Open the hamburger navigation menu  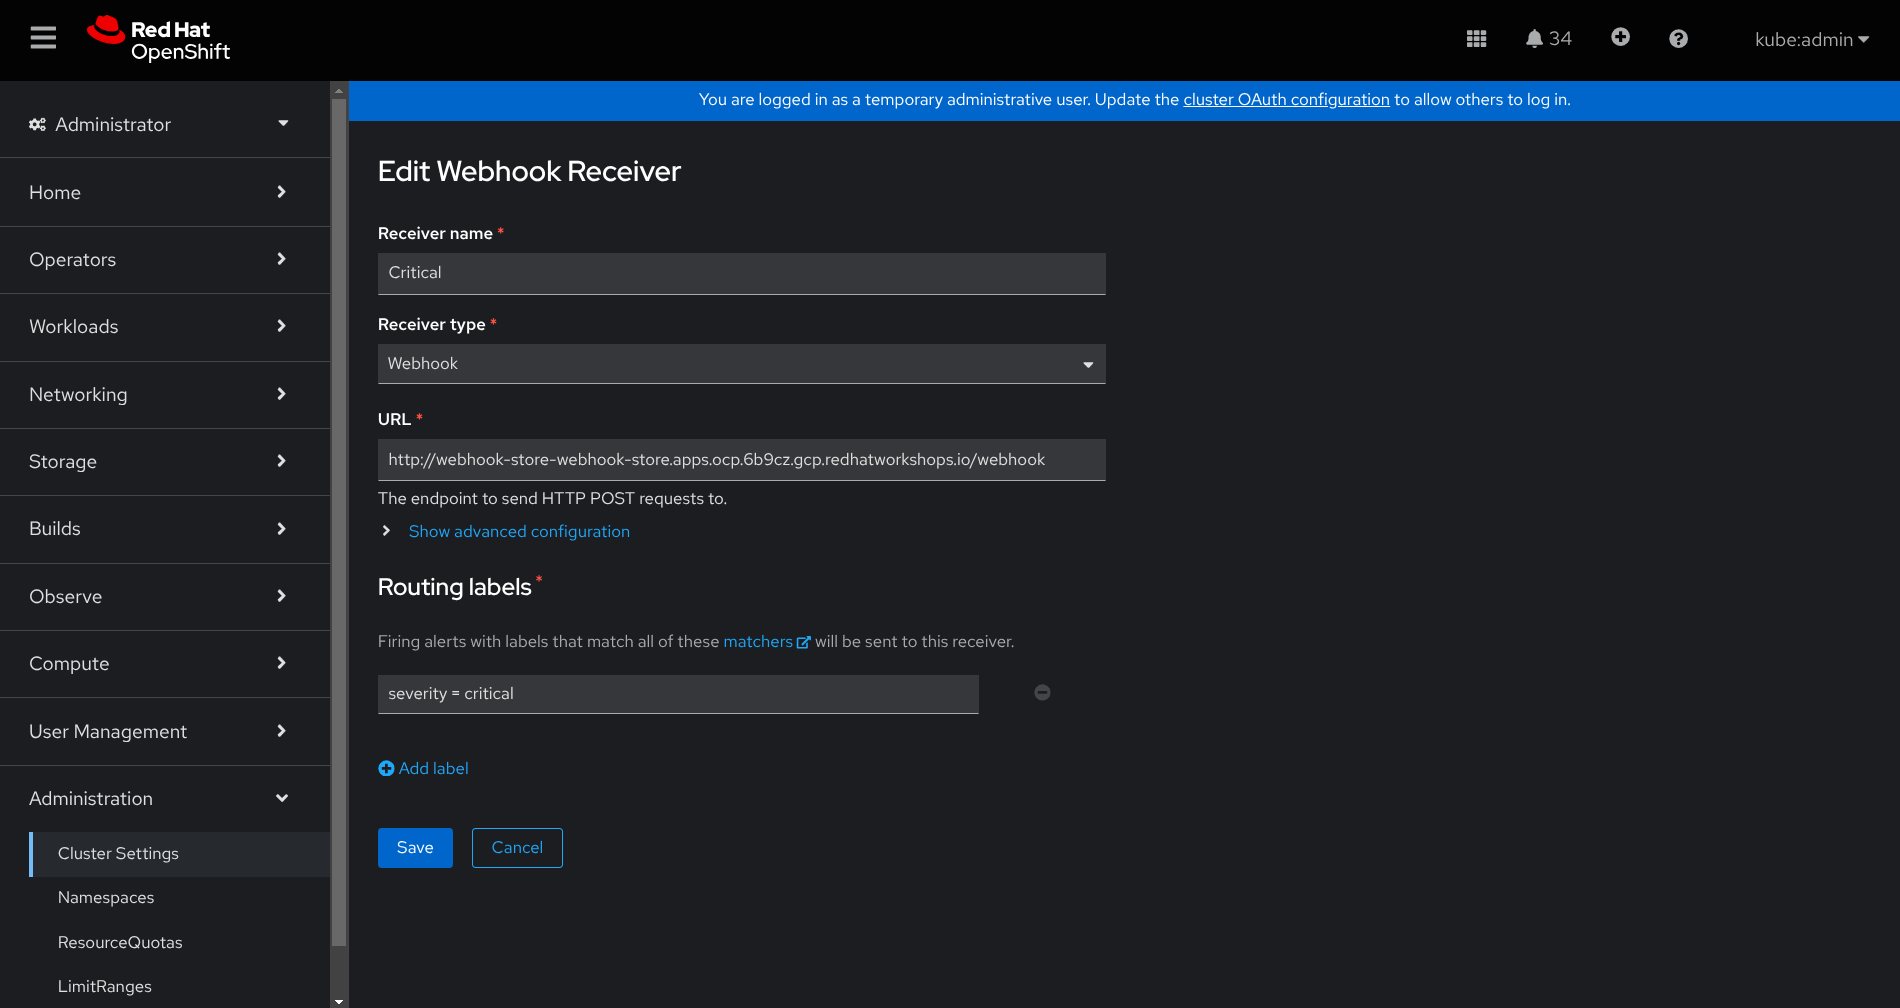coord(43,38)
